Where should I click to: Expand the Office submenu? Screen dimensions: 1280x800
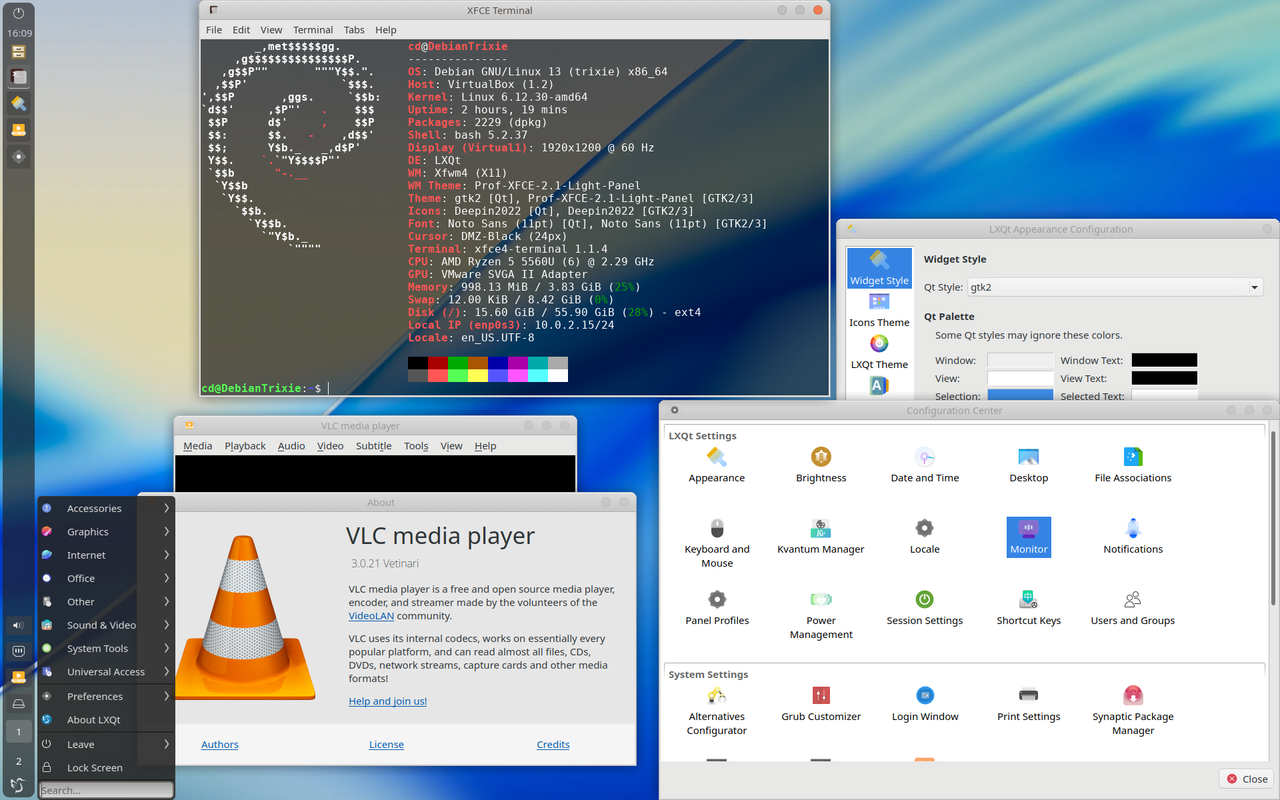pyautogui.click(x=105, y=578)
